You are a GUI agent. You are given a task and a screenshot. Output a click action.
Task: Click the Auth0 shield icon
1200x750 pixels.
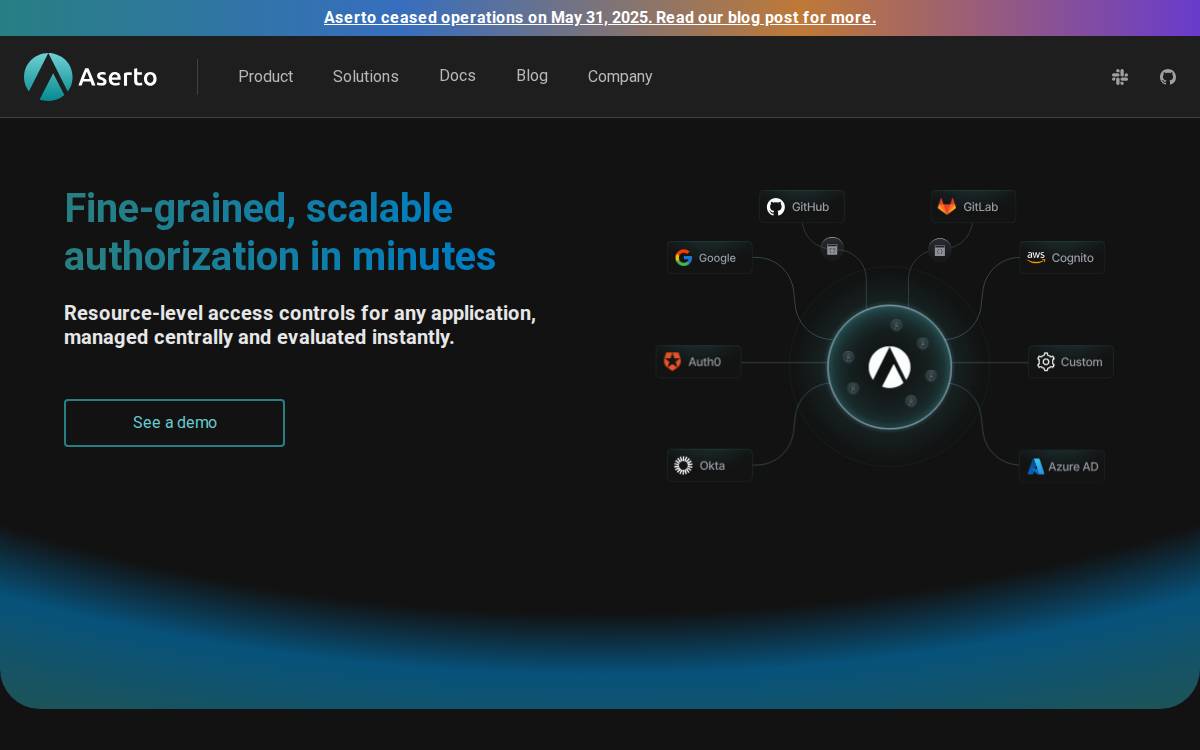(673, 362)
